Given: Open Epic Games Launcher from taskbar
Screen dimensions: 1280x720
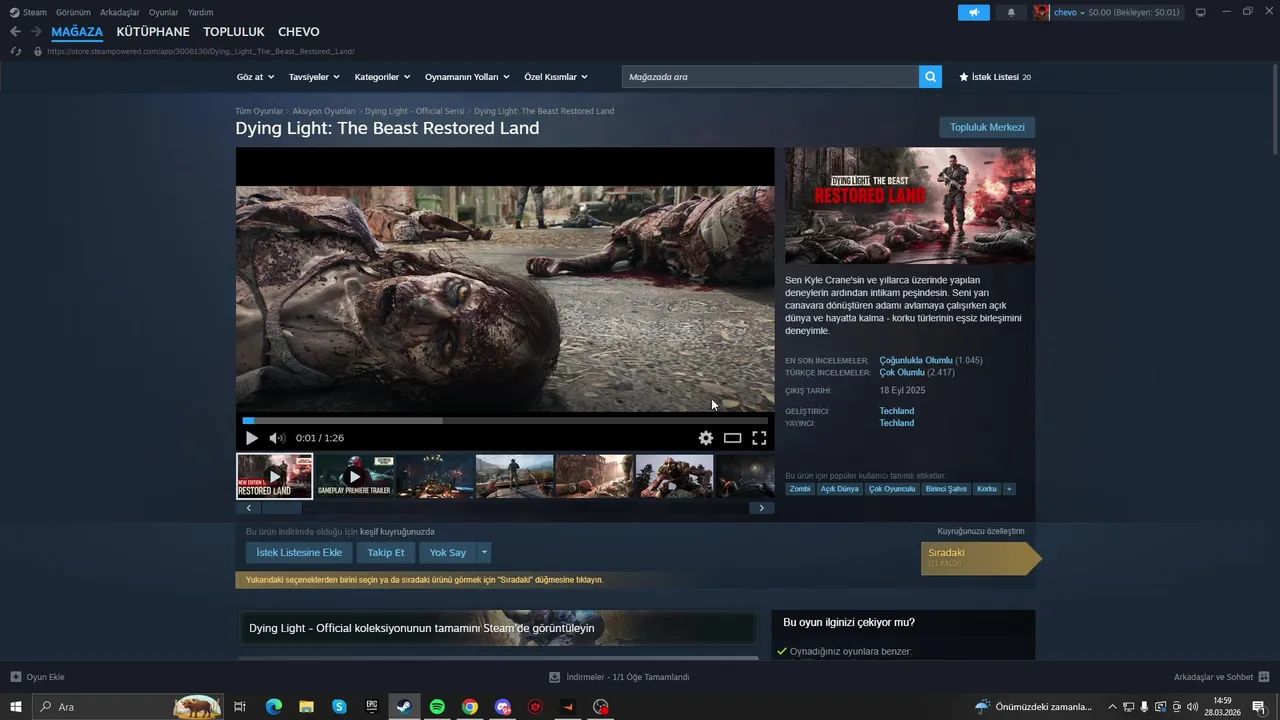Looking at the screenshot, I should 372,707.
